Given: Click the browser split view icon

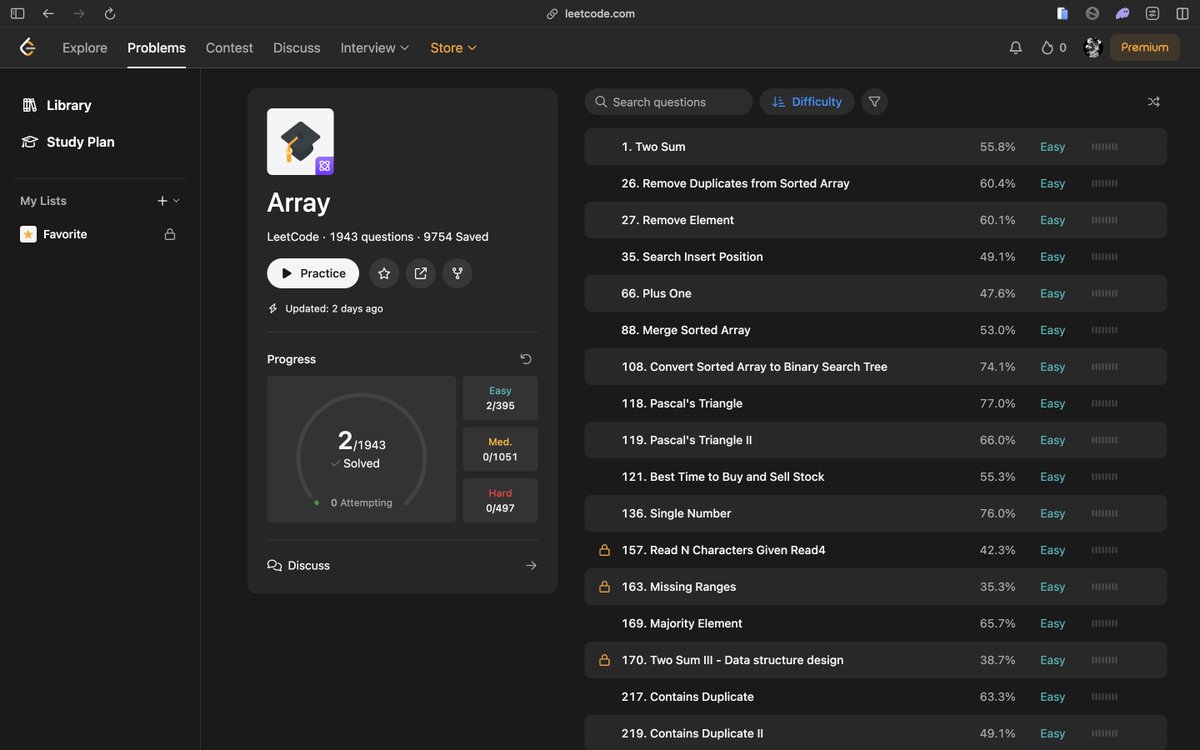Looking at the screenshot, I should pos(1183,14).
